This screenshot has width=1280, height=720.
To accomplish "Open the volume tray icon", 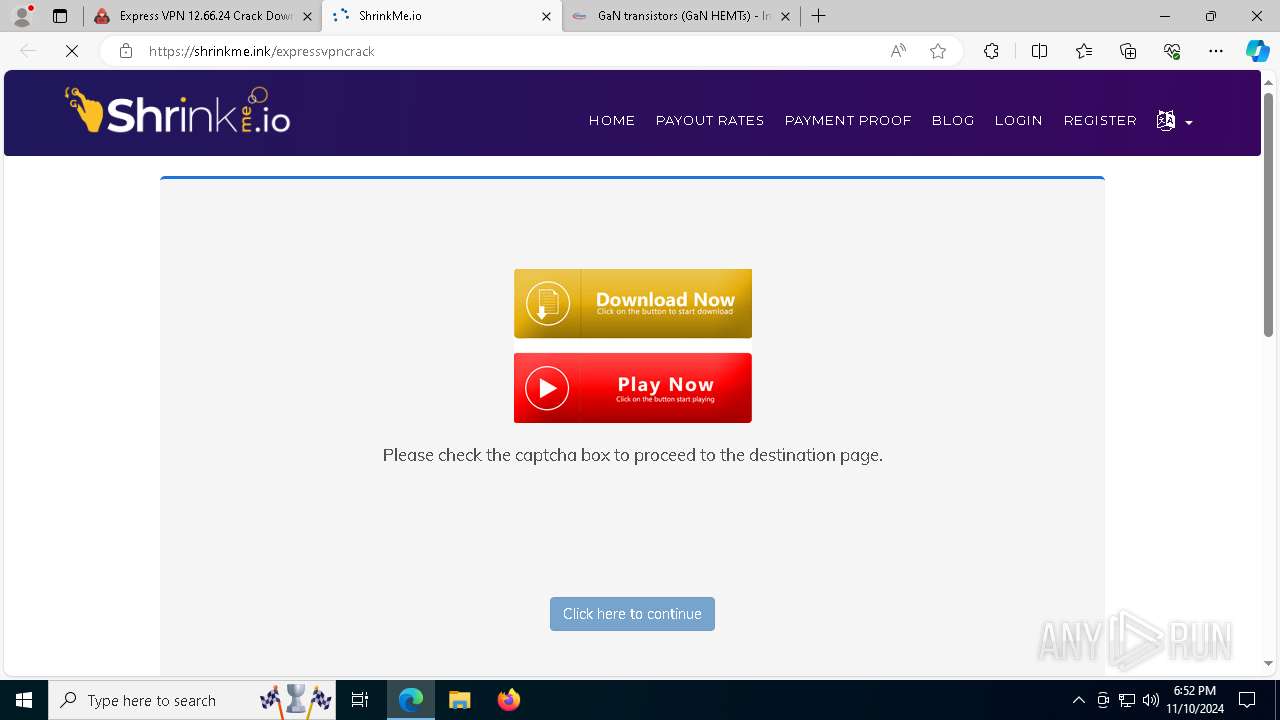I will (x=1151, y=700).
